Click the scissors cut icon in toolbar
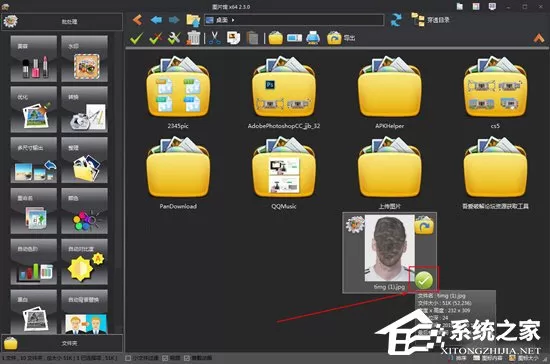Image resolution: width=550 pixels, height=364 pixels. [x=214, y=38]
